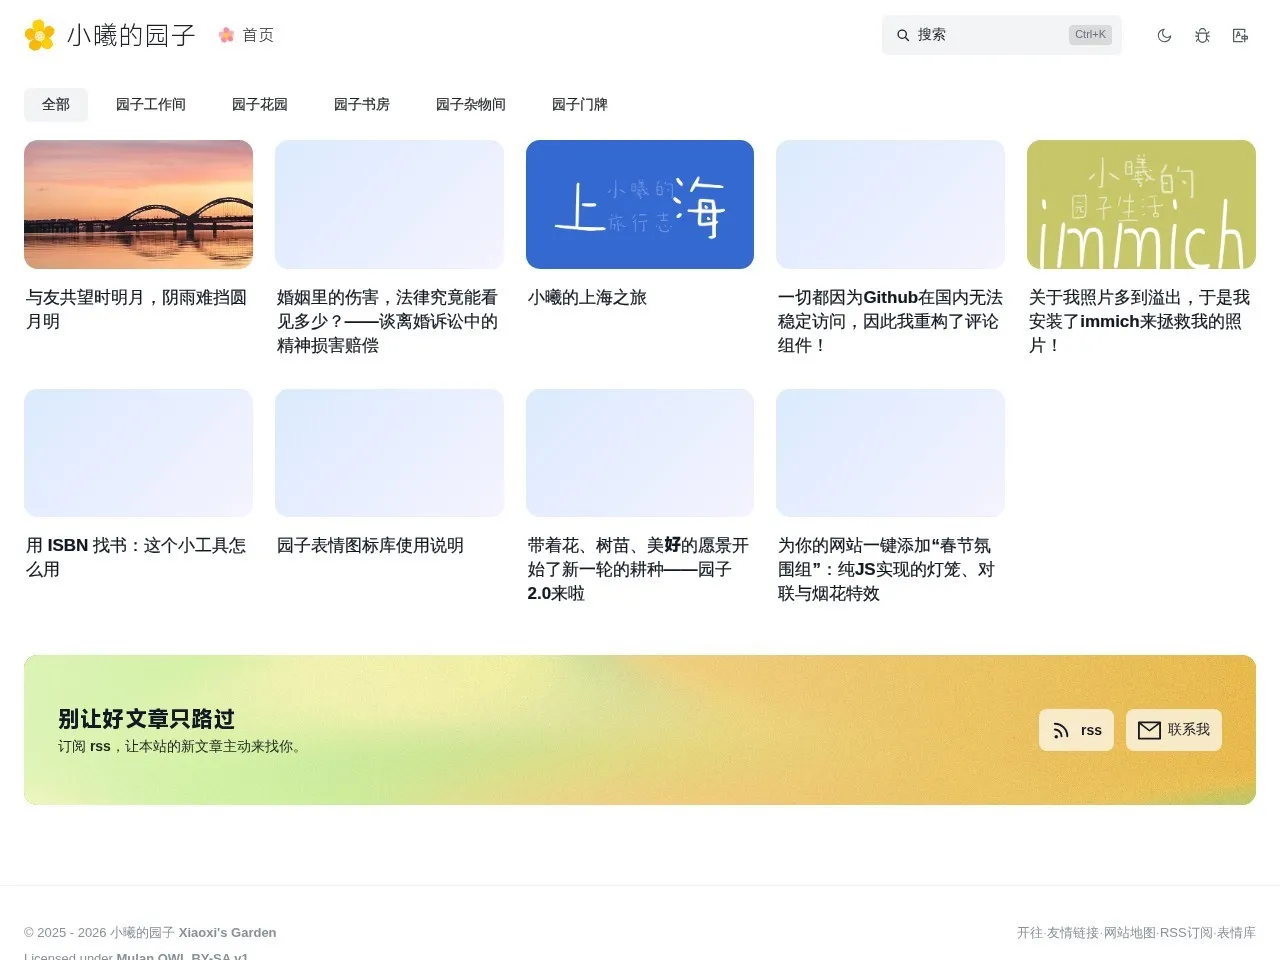Open article 用 ISBN 找书
1280x960 pixels.
136,557
